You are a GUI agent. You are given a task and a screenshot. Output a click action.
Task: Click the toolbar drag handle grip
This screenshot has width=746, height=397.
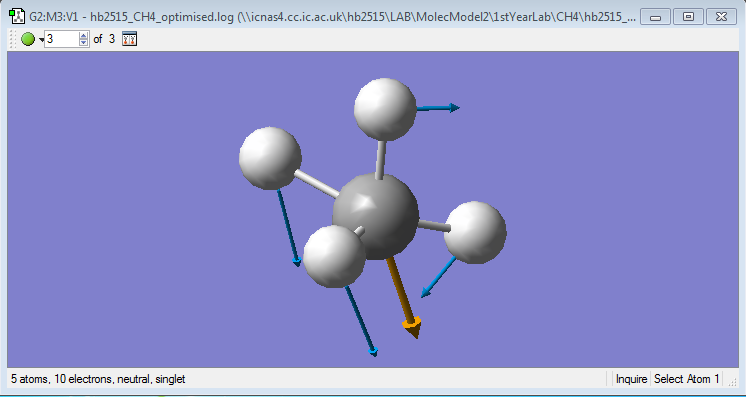[13, 39]
